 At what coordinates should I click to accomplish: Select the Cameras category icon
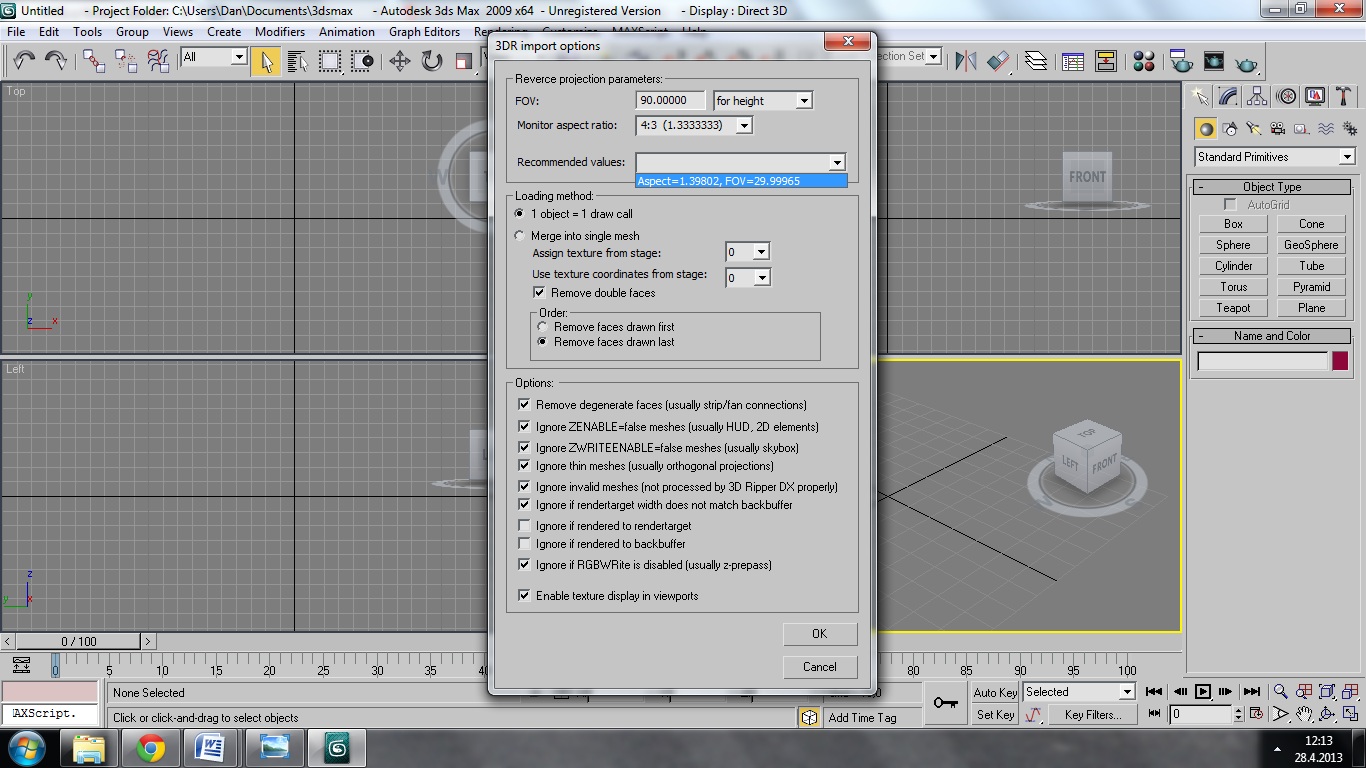pyautogui.click(x=1277, y=129)
